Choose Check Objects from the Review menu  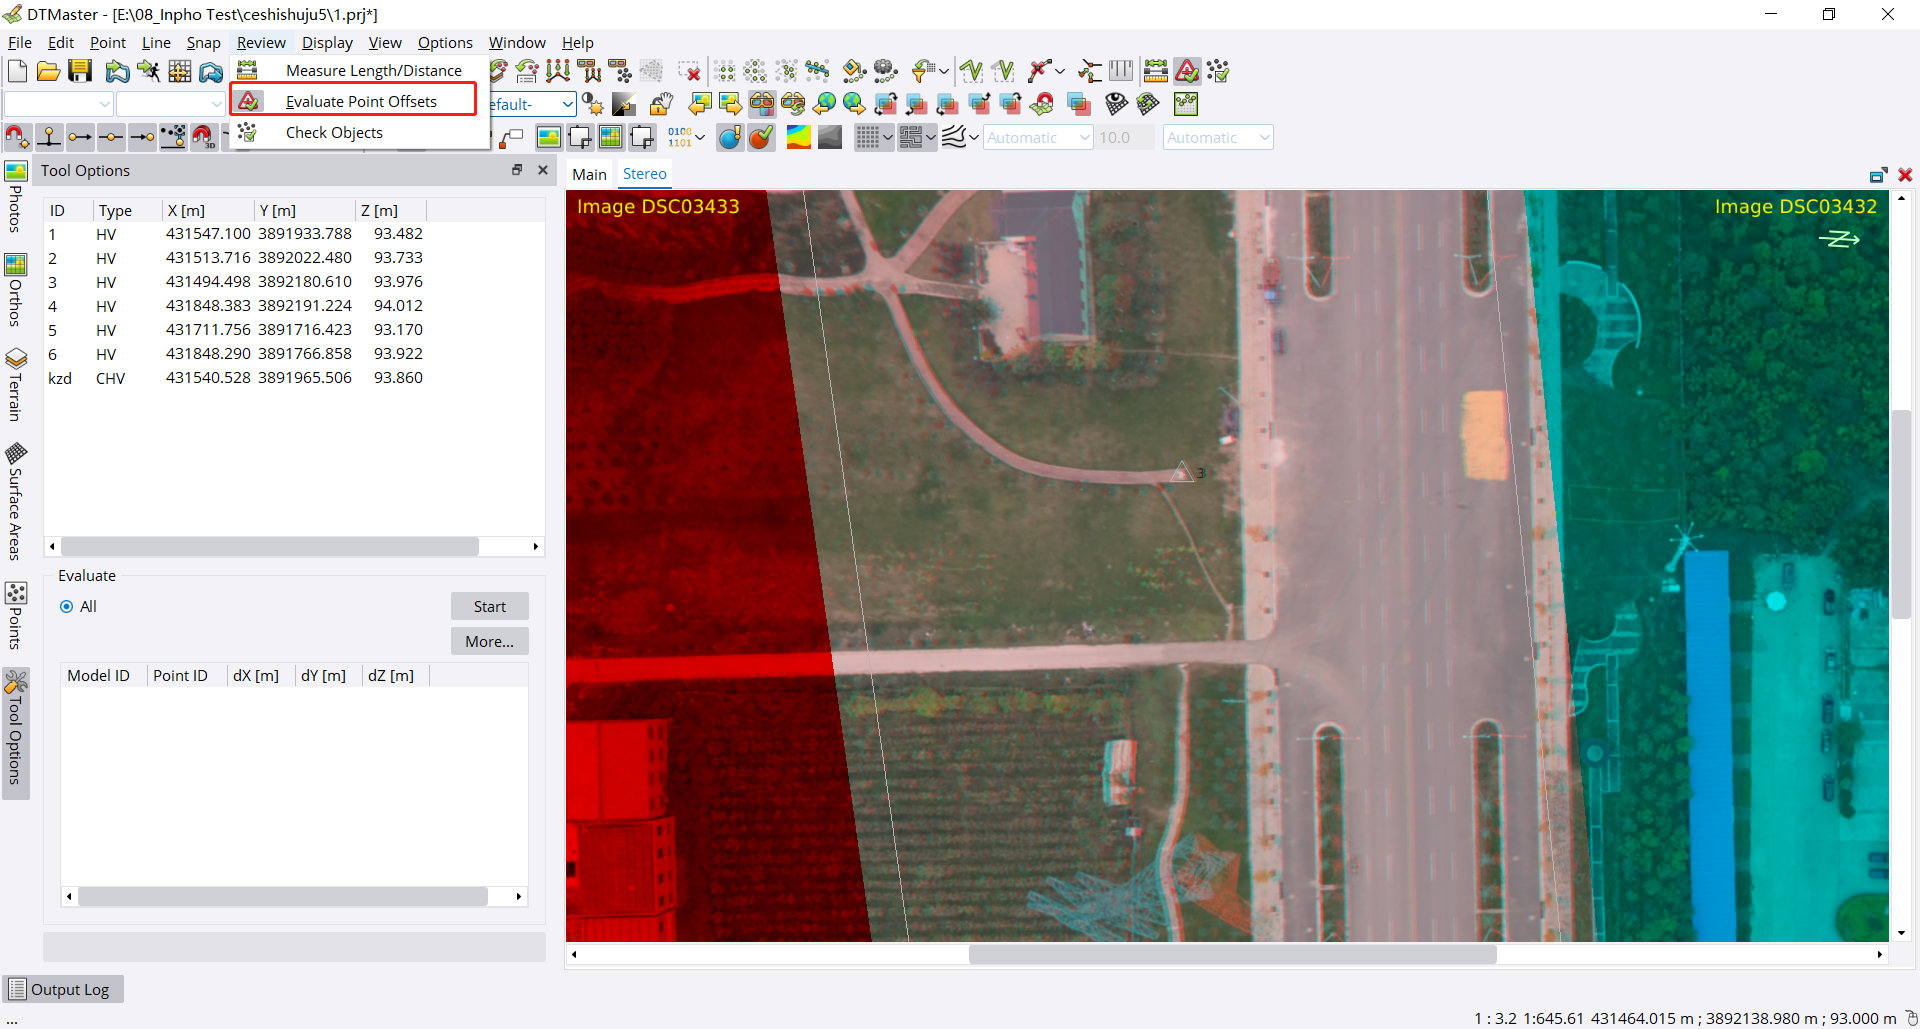(334, 133)
